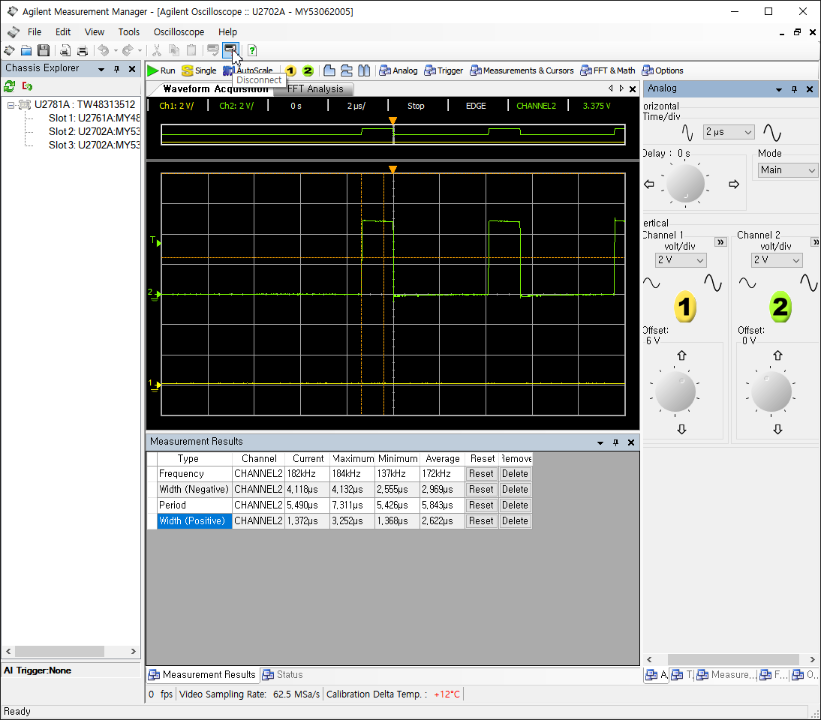Click the horizontal Delay knob
This screenshot has width=821, height=720.
[685, 184]
